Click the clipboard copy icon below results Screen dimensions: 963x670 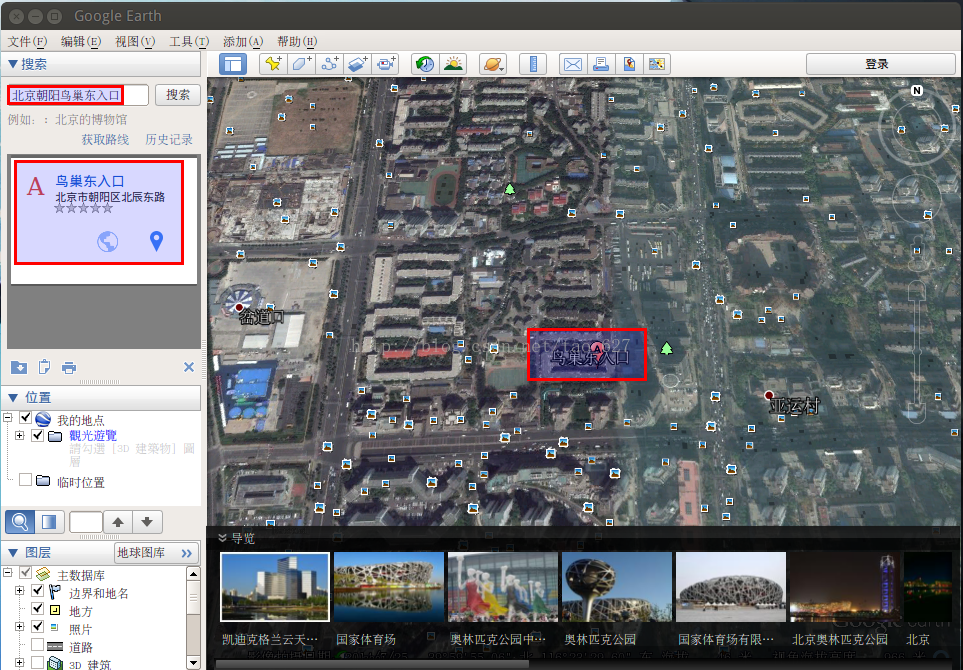coord(44,367)
